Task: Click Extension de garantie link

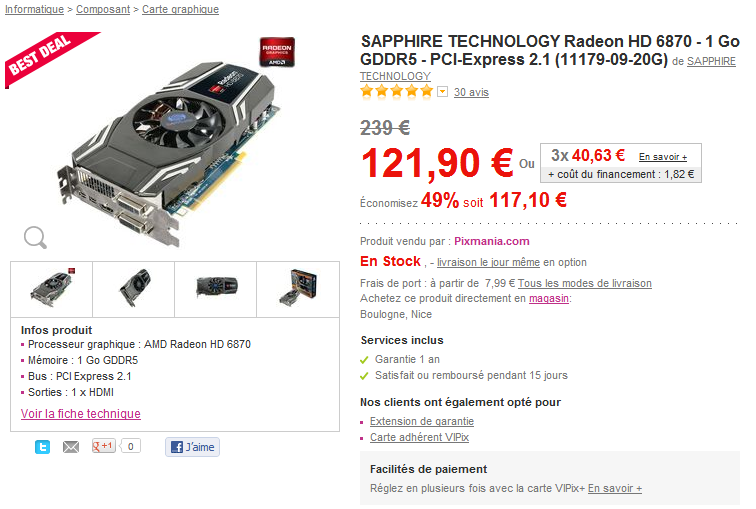Action: tap(421, 421)
